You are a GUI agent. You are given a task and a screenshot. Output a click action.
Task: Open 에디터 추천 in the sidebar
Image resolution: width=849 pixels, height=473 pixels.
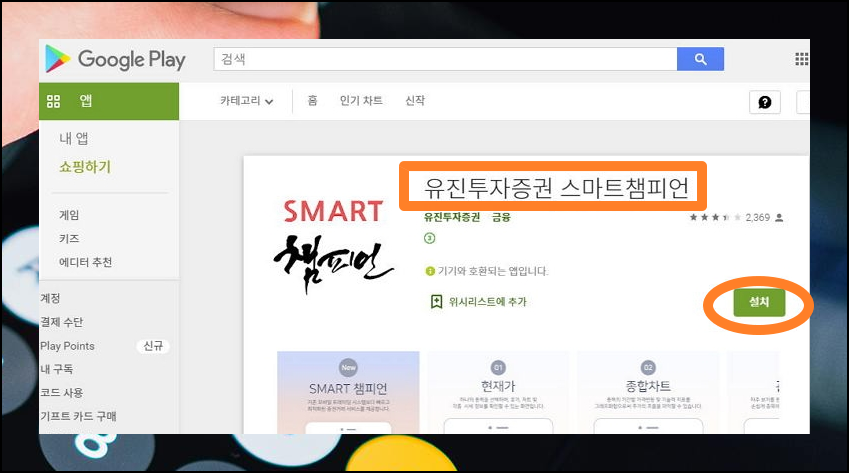coord(86,262)
